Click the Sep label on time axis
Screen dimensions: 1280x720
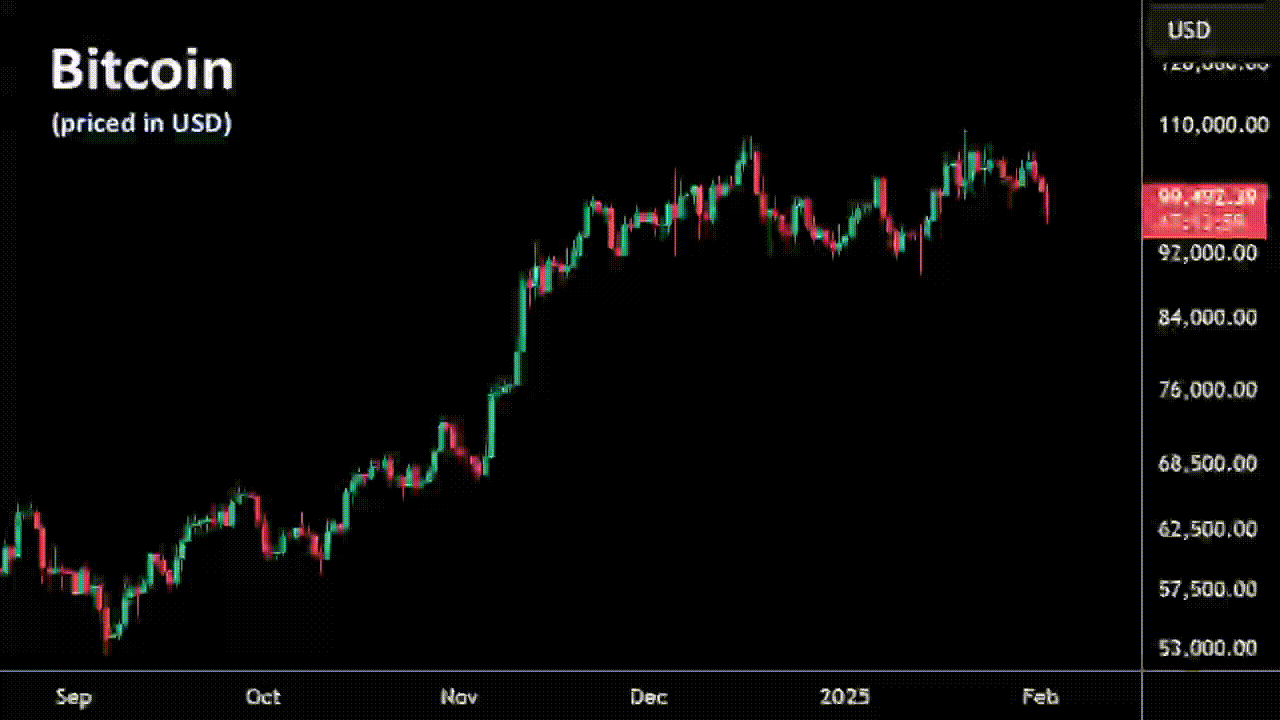tap(73, 697)
